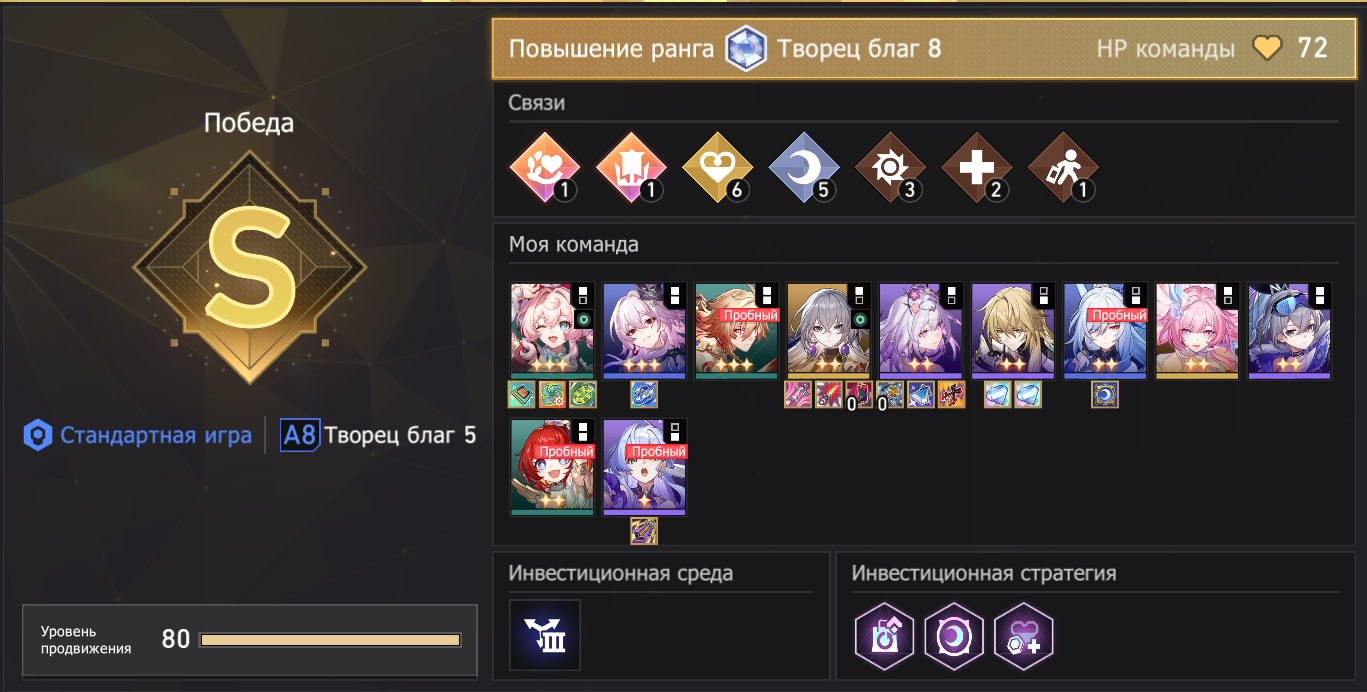The height and width of the screenshot is (692, 1367).
Task: Select the first diamond equipment under blonde character
Action: coord(998,395)
